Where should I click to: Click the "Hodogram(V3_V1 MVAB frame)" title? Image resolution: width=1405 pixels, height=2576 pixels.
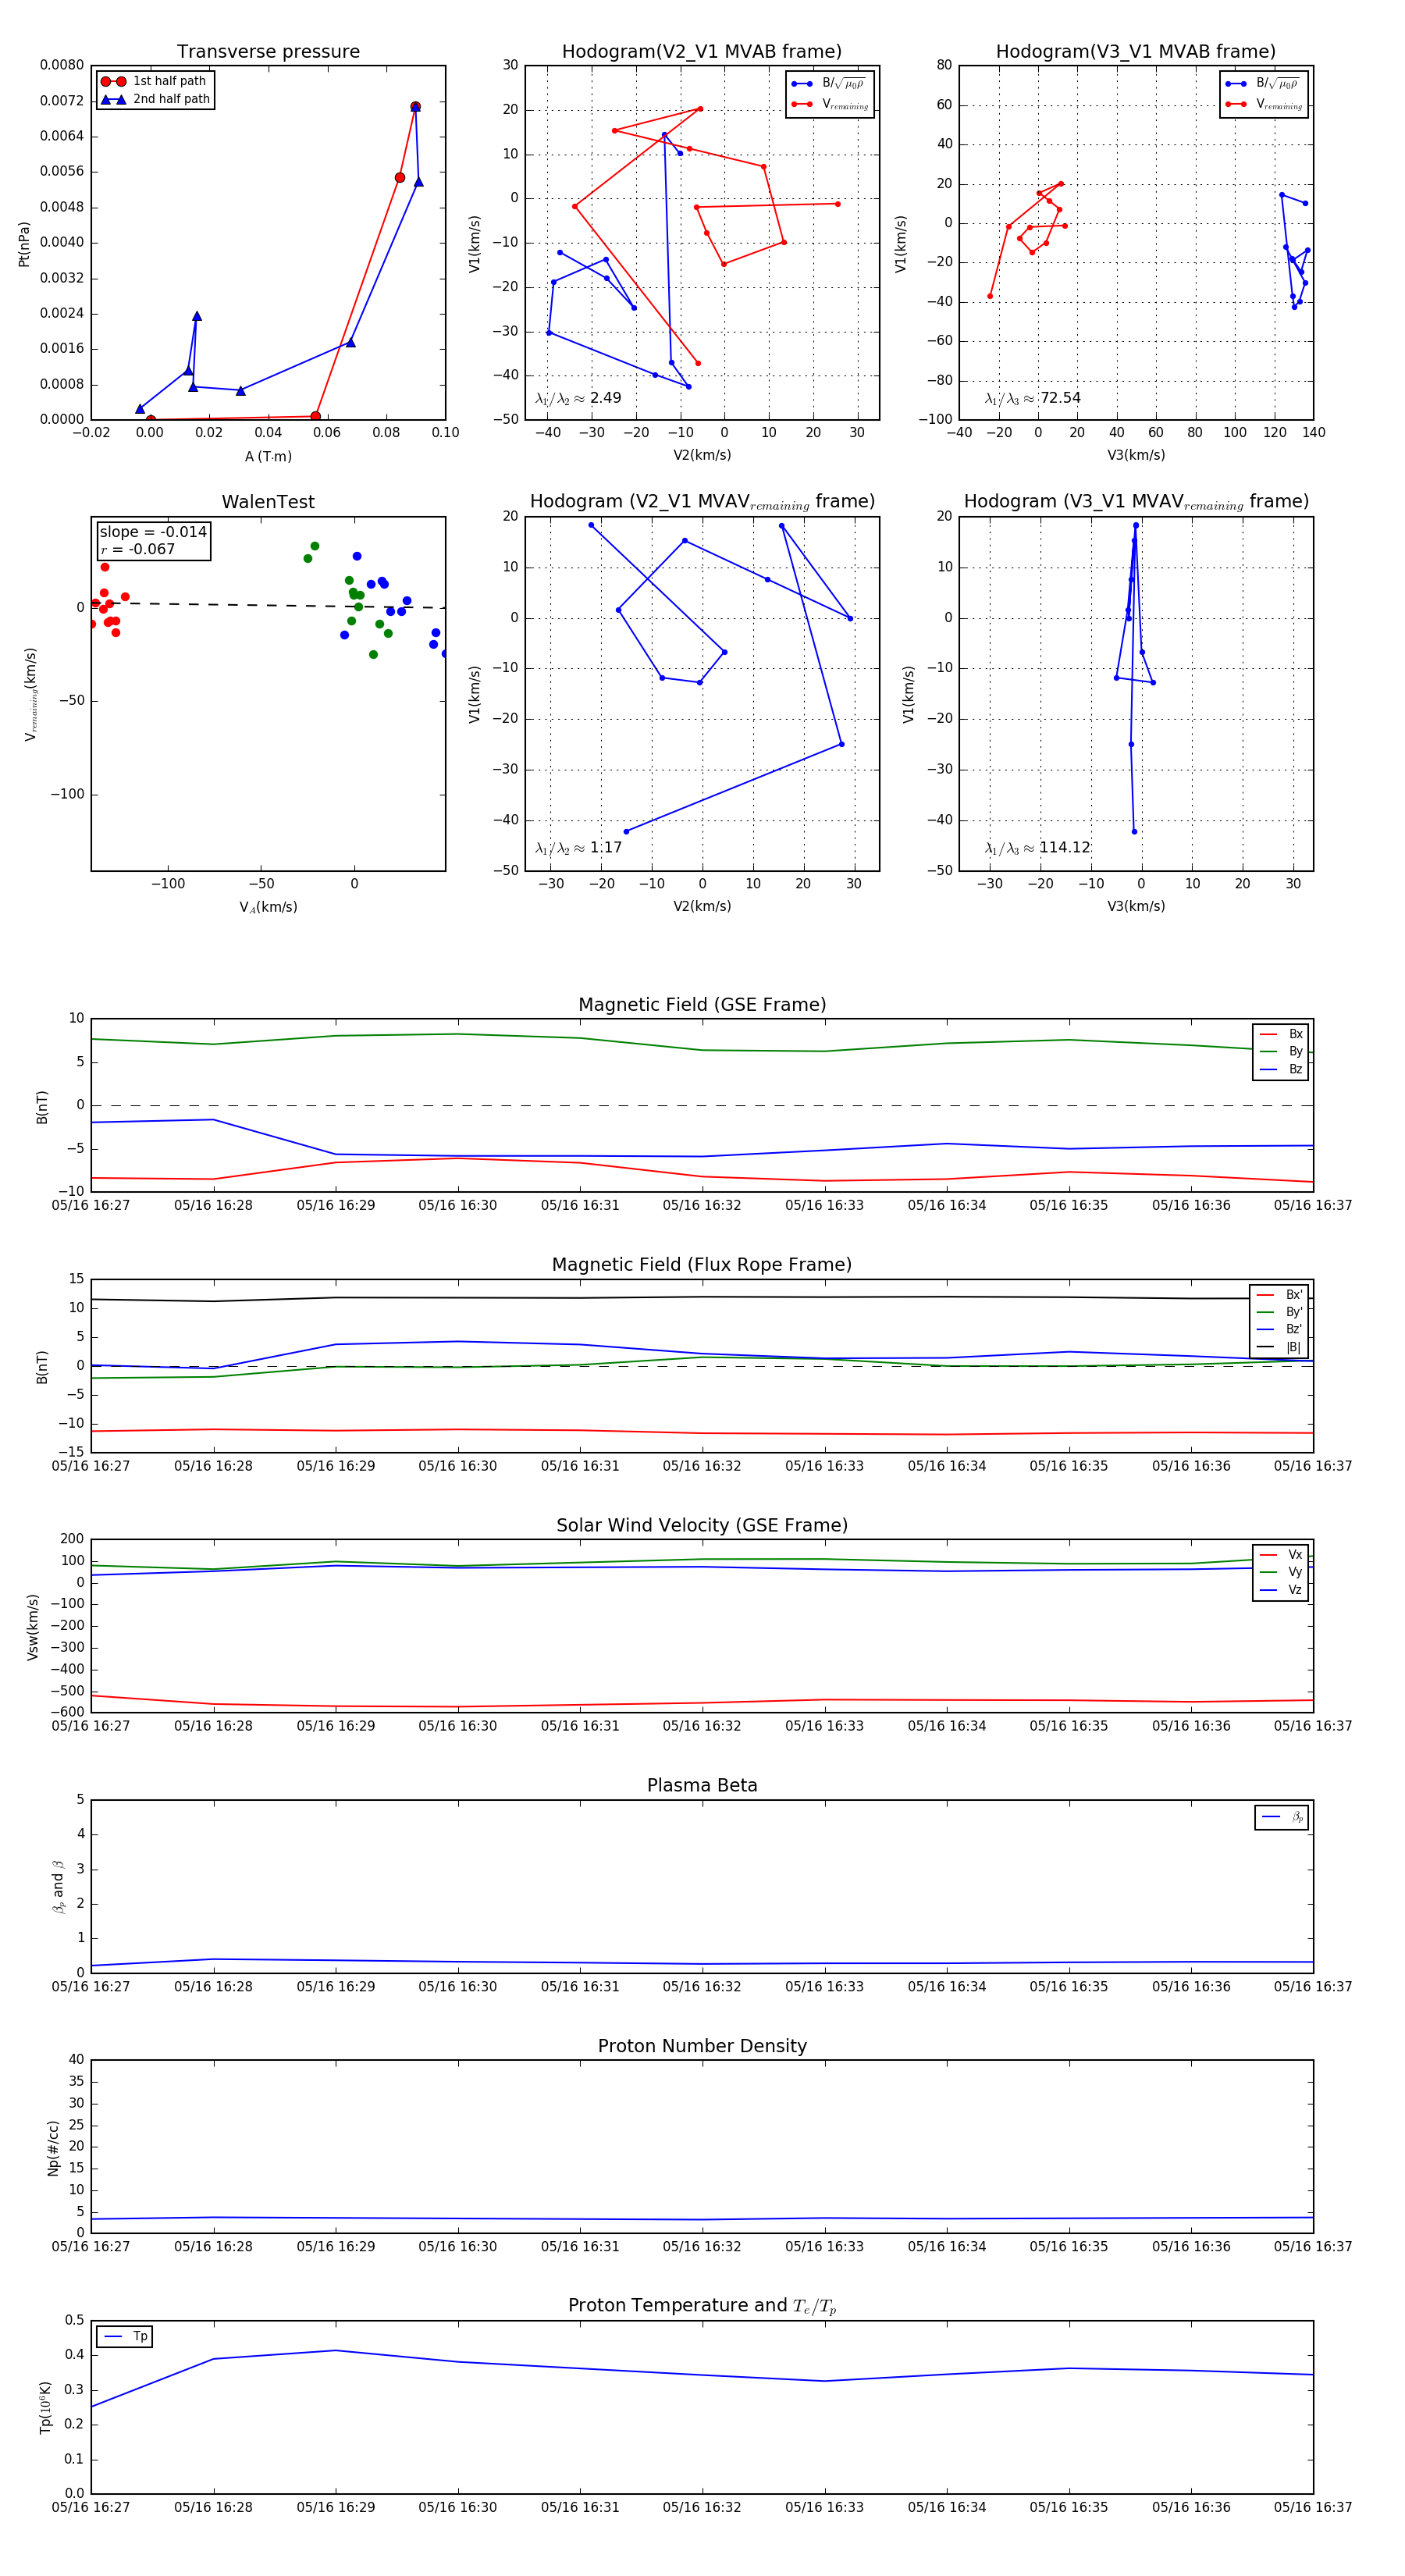pyautogui.click(x=1136, y=52)
